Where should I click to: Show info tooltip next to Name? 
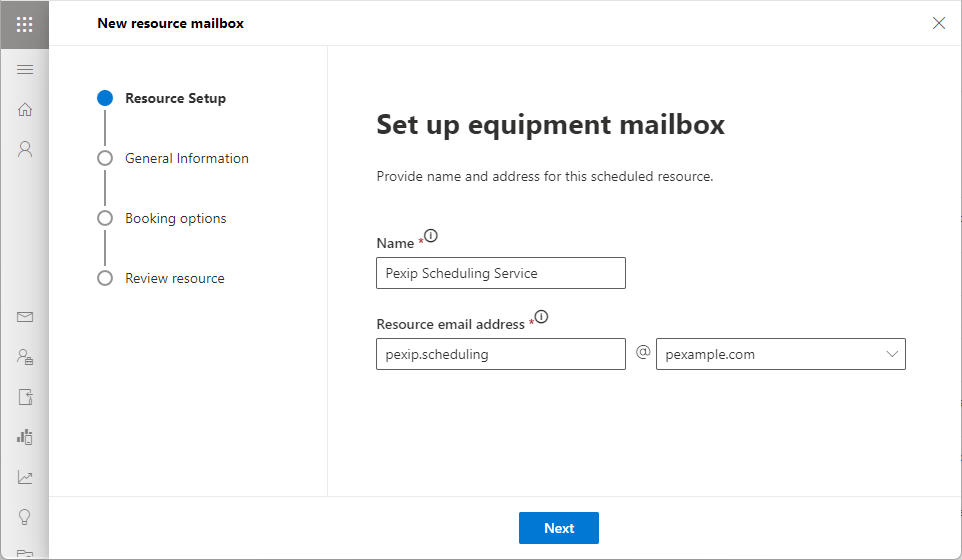click(x=431, y=237)
